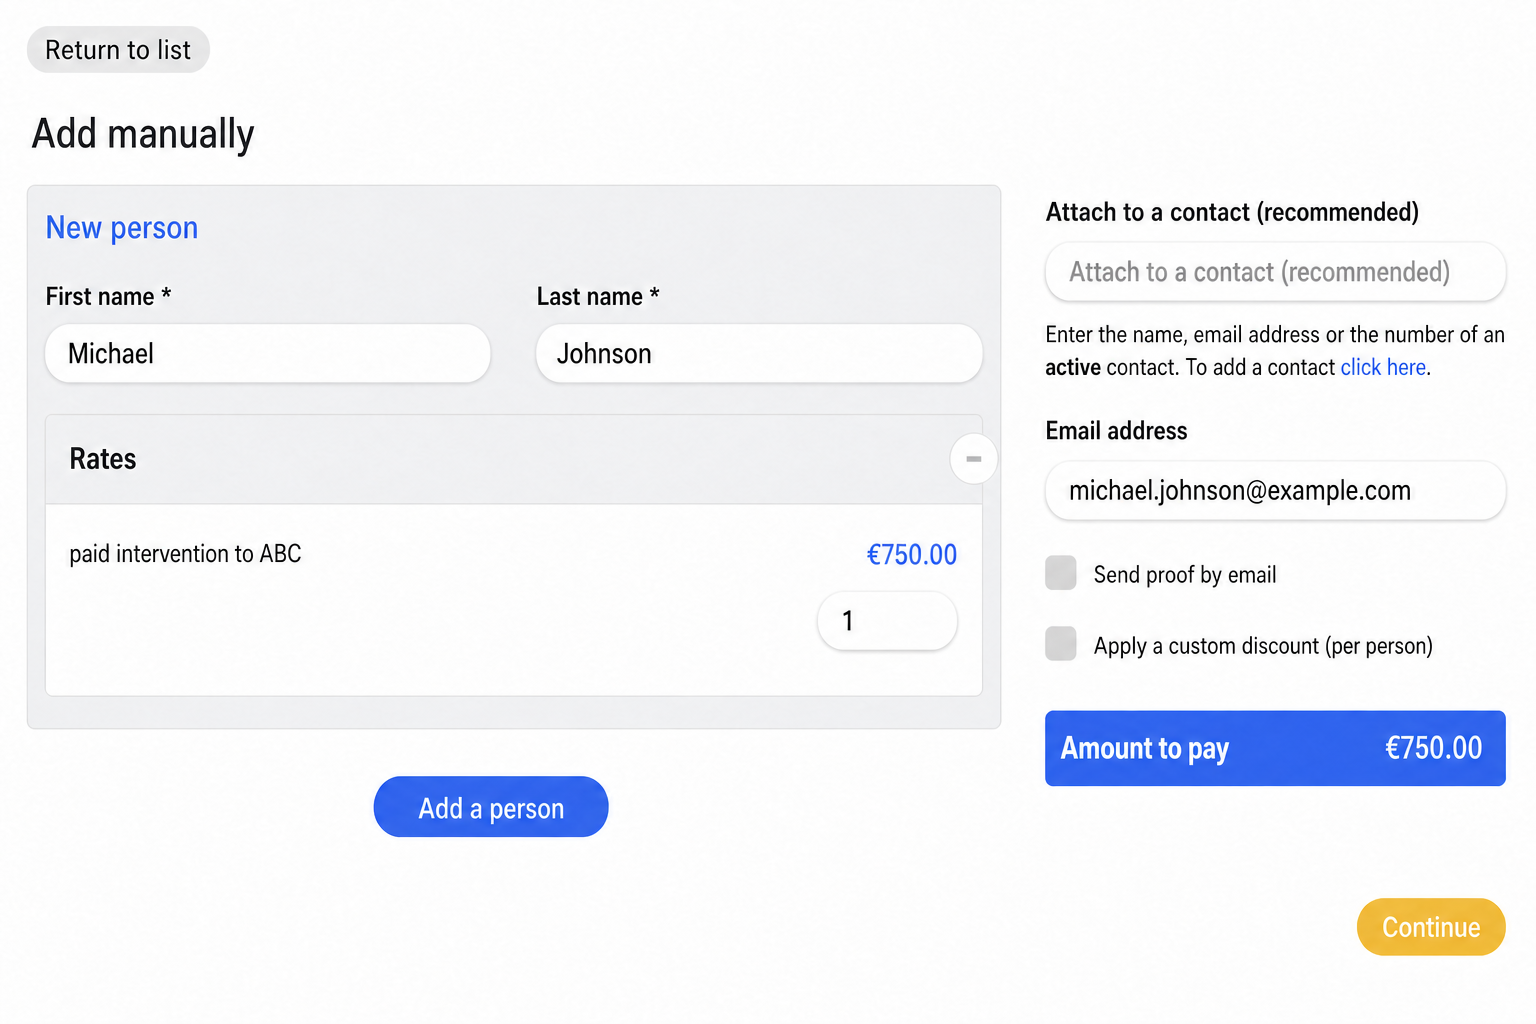The width and height of the screenshot is (1536, 1024).
Task: Click the Amount to pay summary bar
Action: [x=1275, y=748]
